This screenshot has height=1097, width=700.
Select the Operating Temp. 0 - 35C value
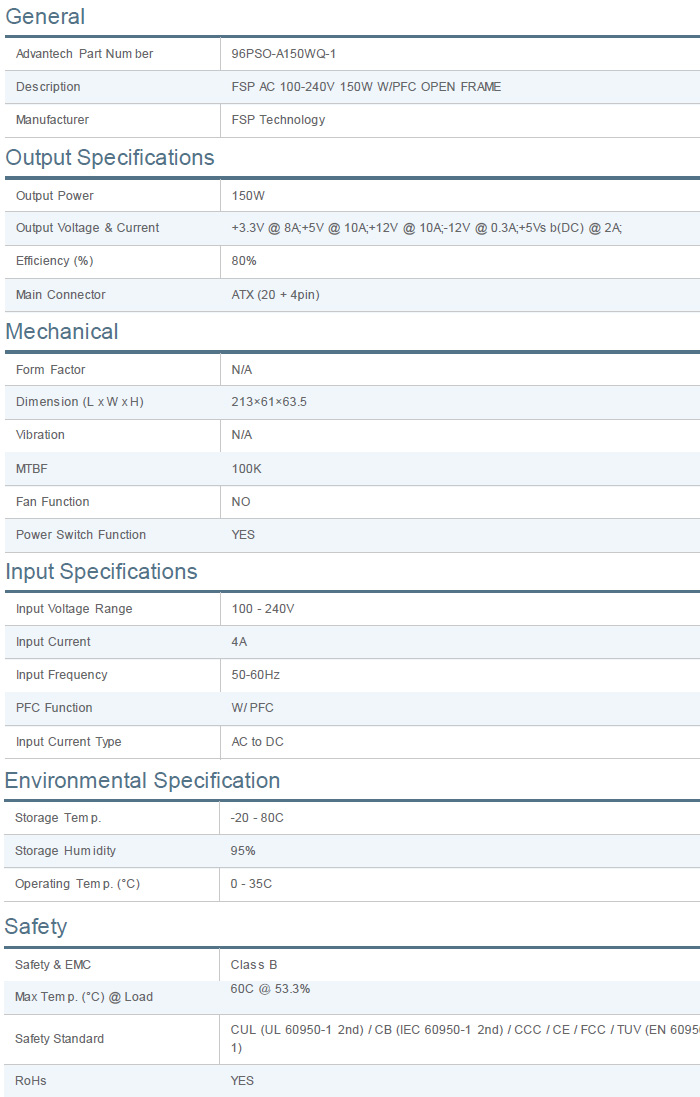click(x=251, y=884)
